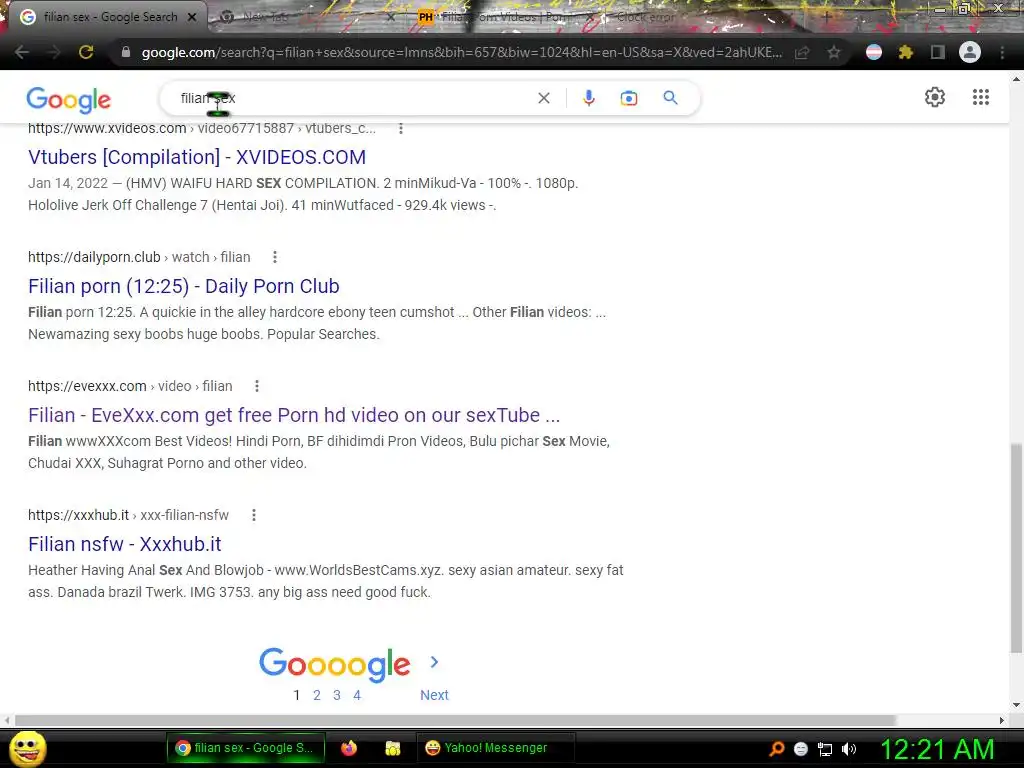
Task: Open options for the dailyporn.club result
Action: [x=275, y=257]
